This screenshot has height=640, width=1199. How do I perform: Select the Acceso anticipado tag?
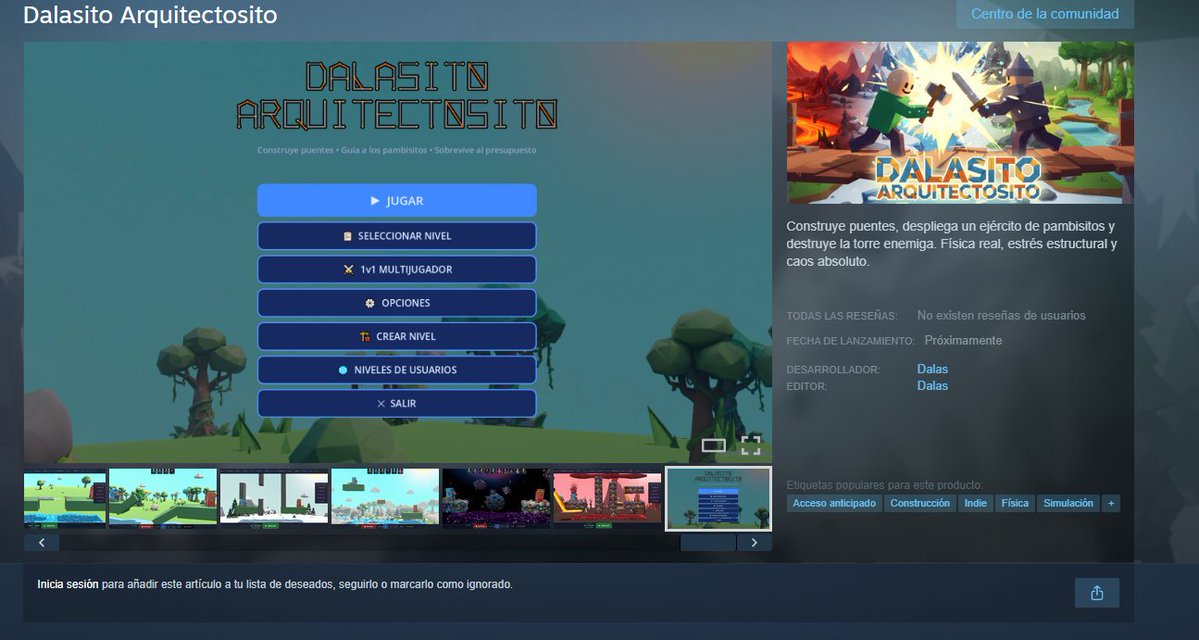tap(834, 503)
